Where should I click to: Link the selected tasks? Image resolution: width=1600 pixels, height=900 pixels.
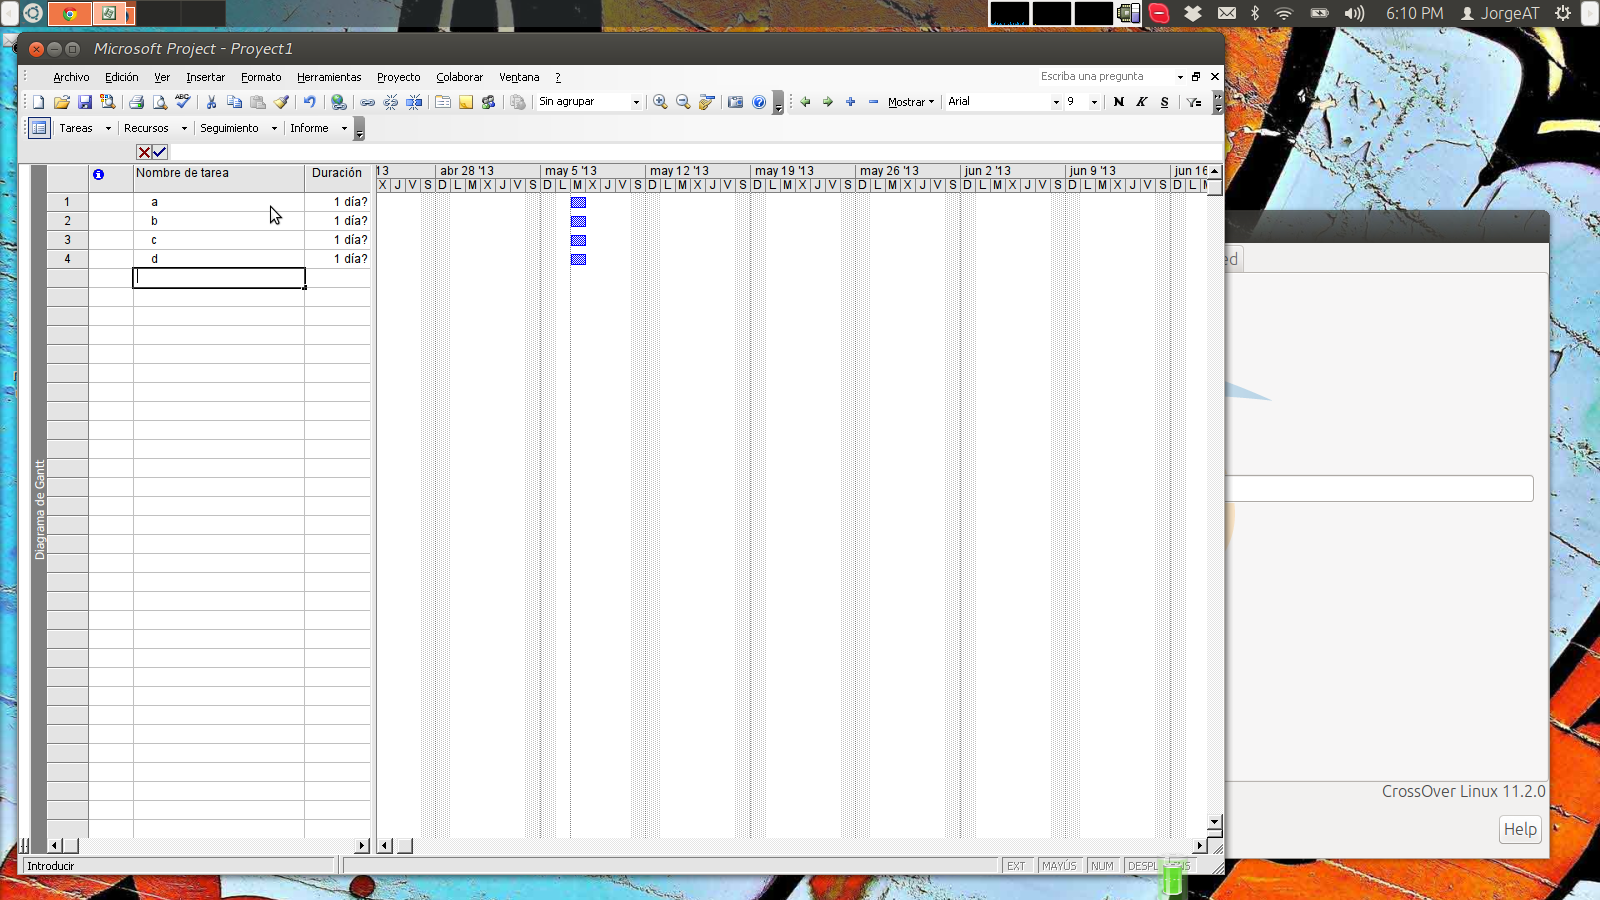[x=368, y=101]
